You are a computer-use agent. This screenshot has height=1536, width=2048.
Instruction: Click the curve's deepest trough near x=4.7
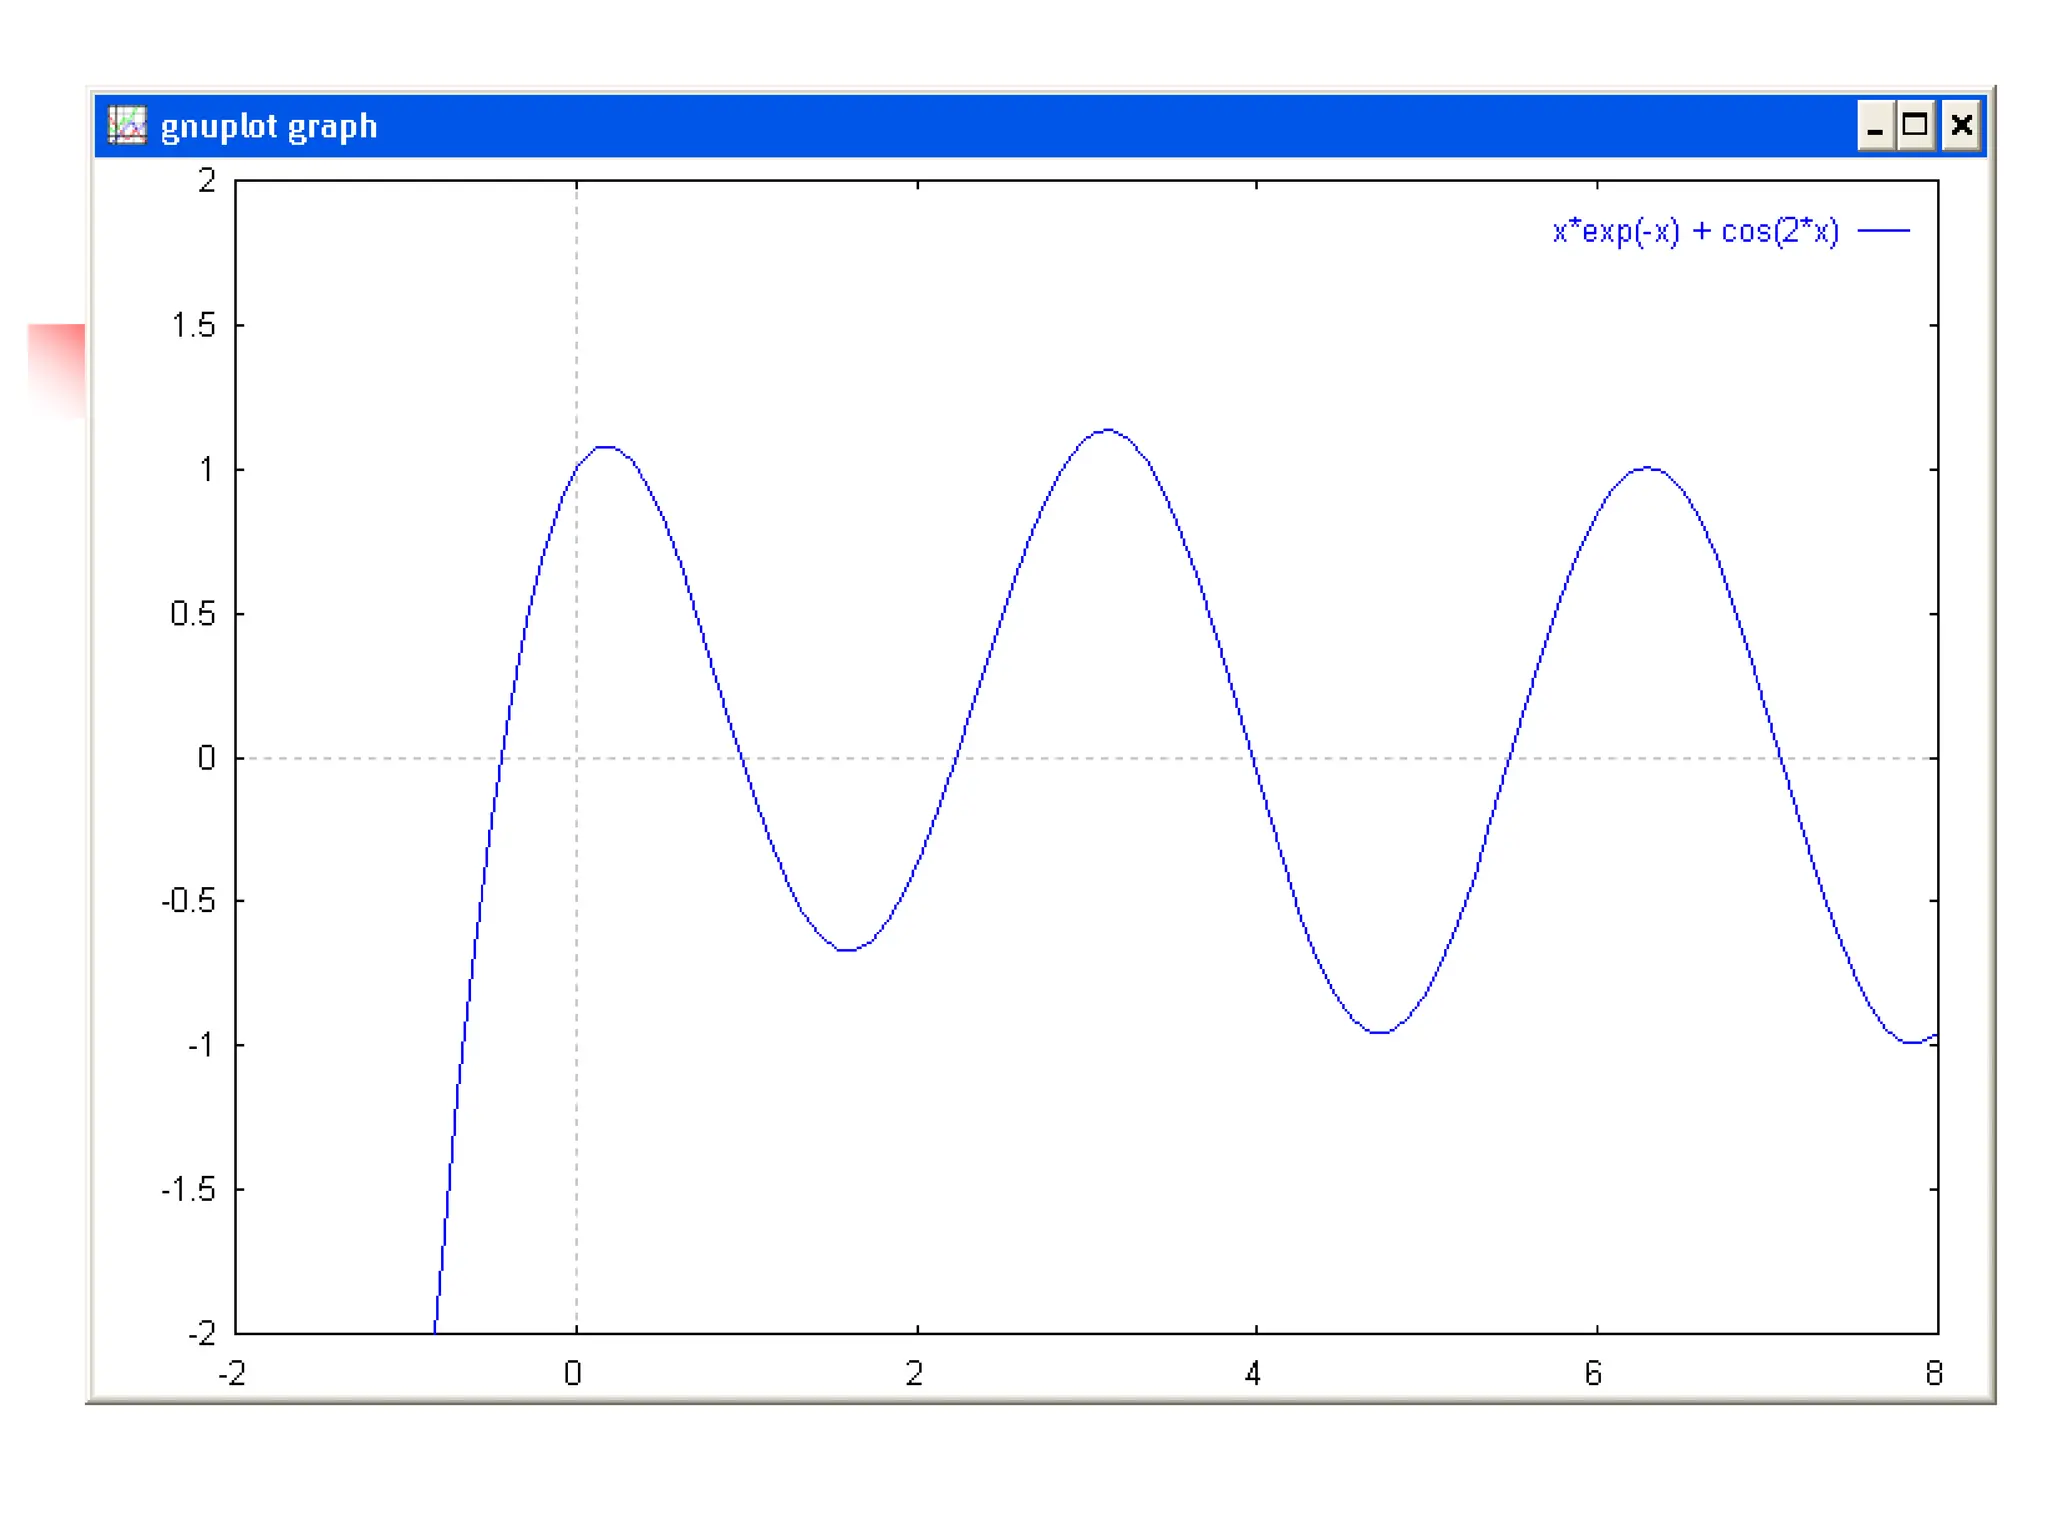tap(1380, 1032)
